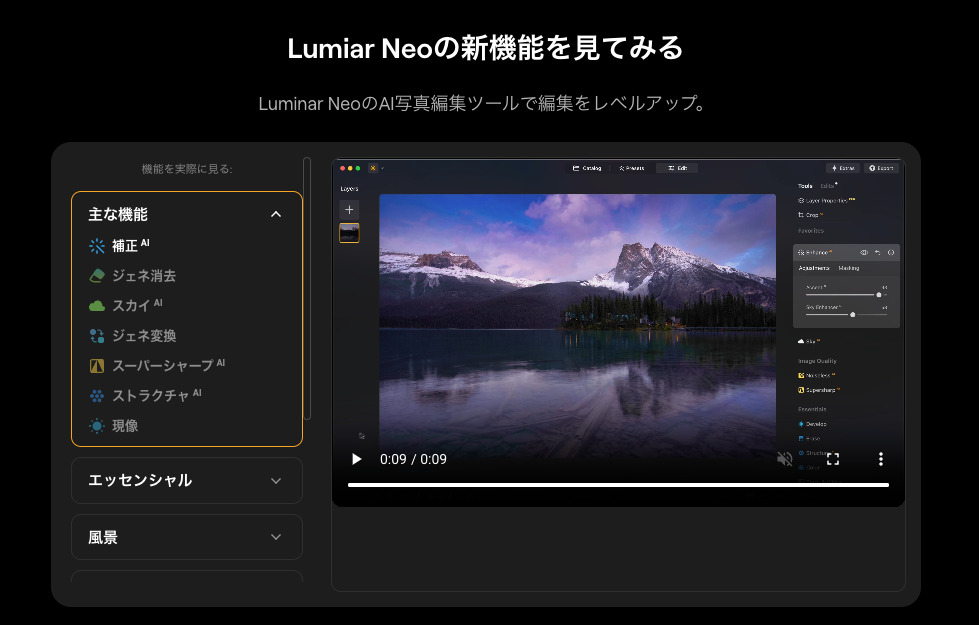Screen dimensions: 979x625
Task: Play the demo video
Action: (357, 459)
